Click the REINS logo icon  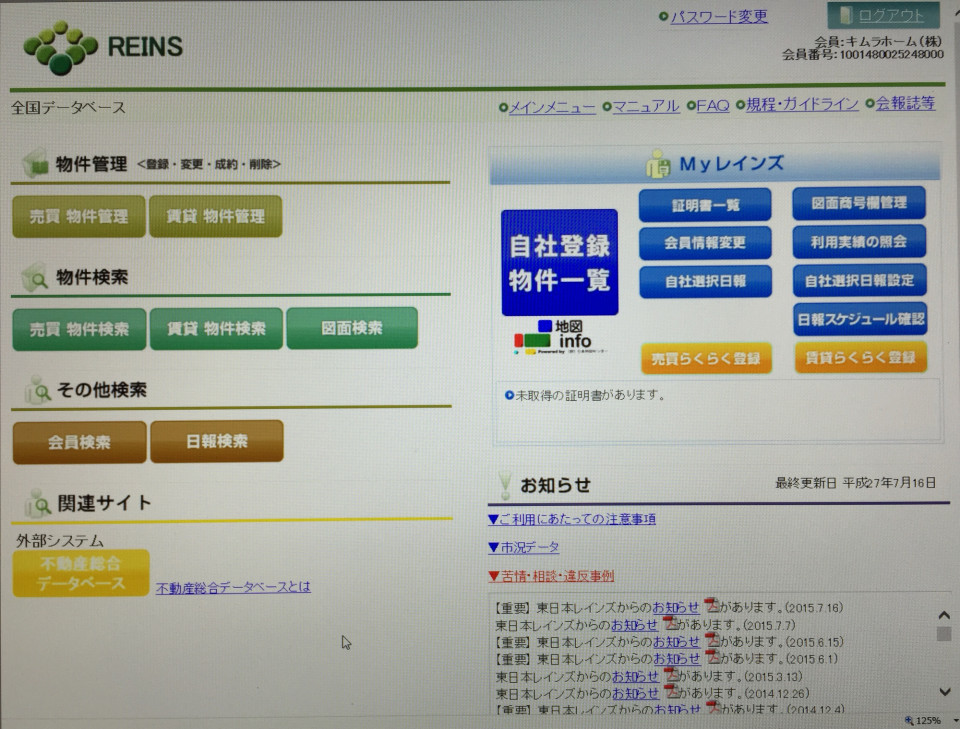60,47
